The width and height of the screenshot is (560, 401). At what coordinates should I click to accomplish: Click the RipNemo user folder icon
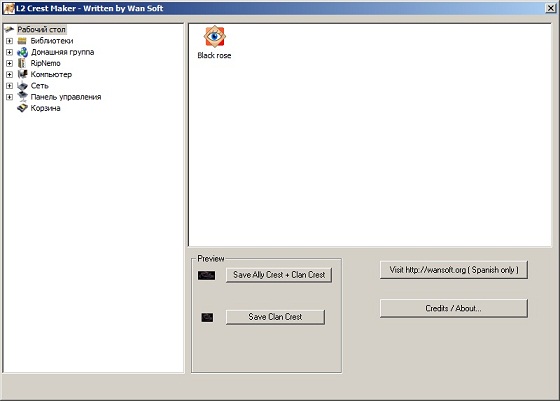[22, 63]
